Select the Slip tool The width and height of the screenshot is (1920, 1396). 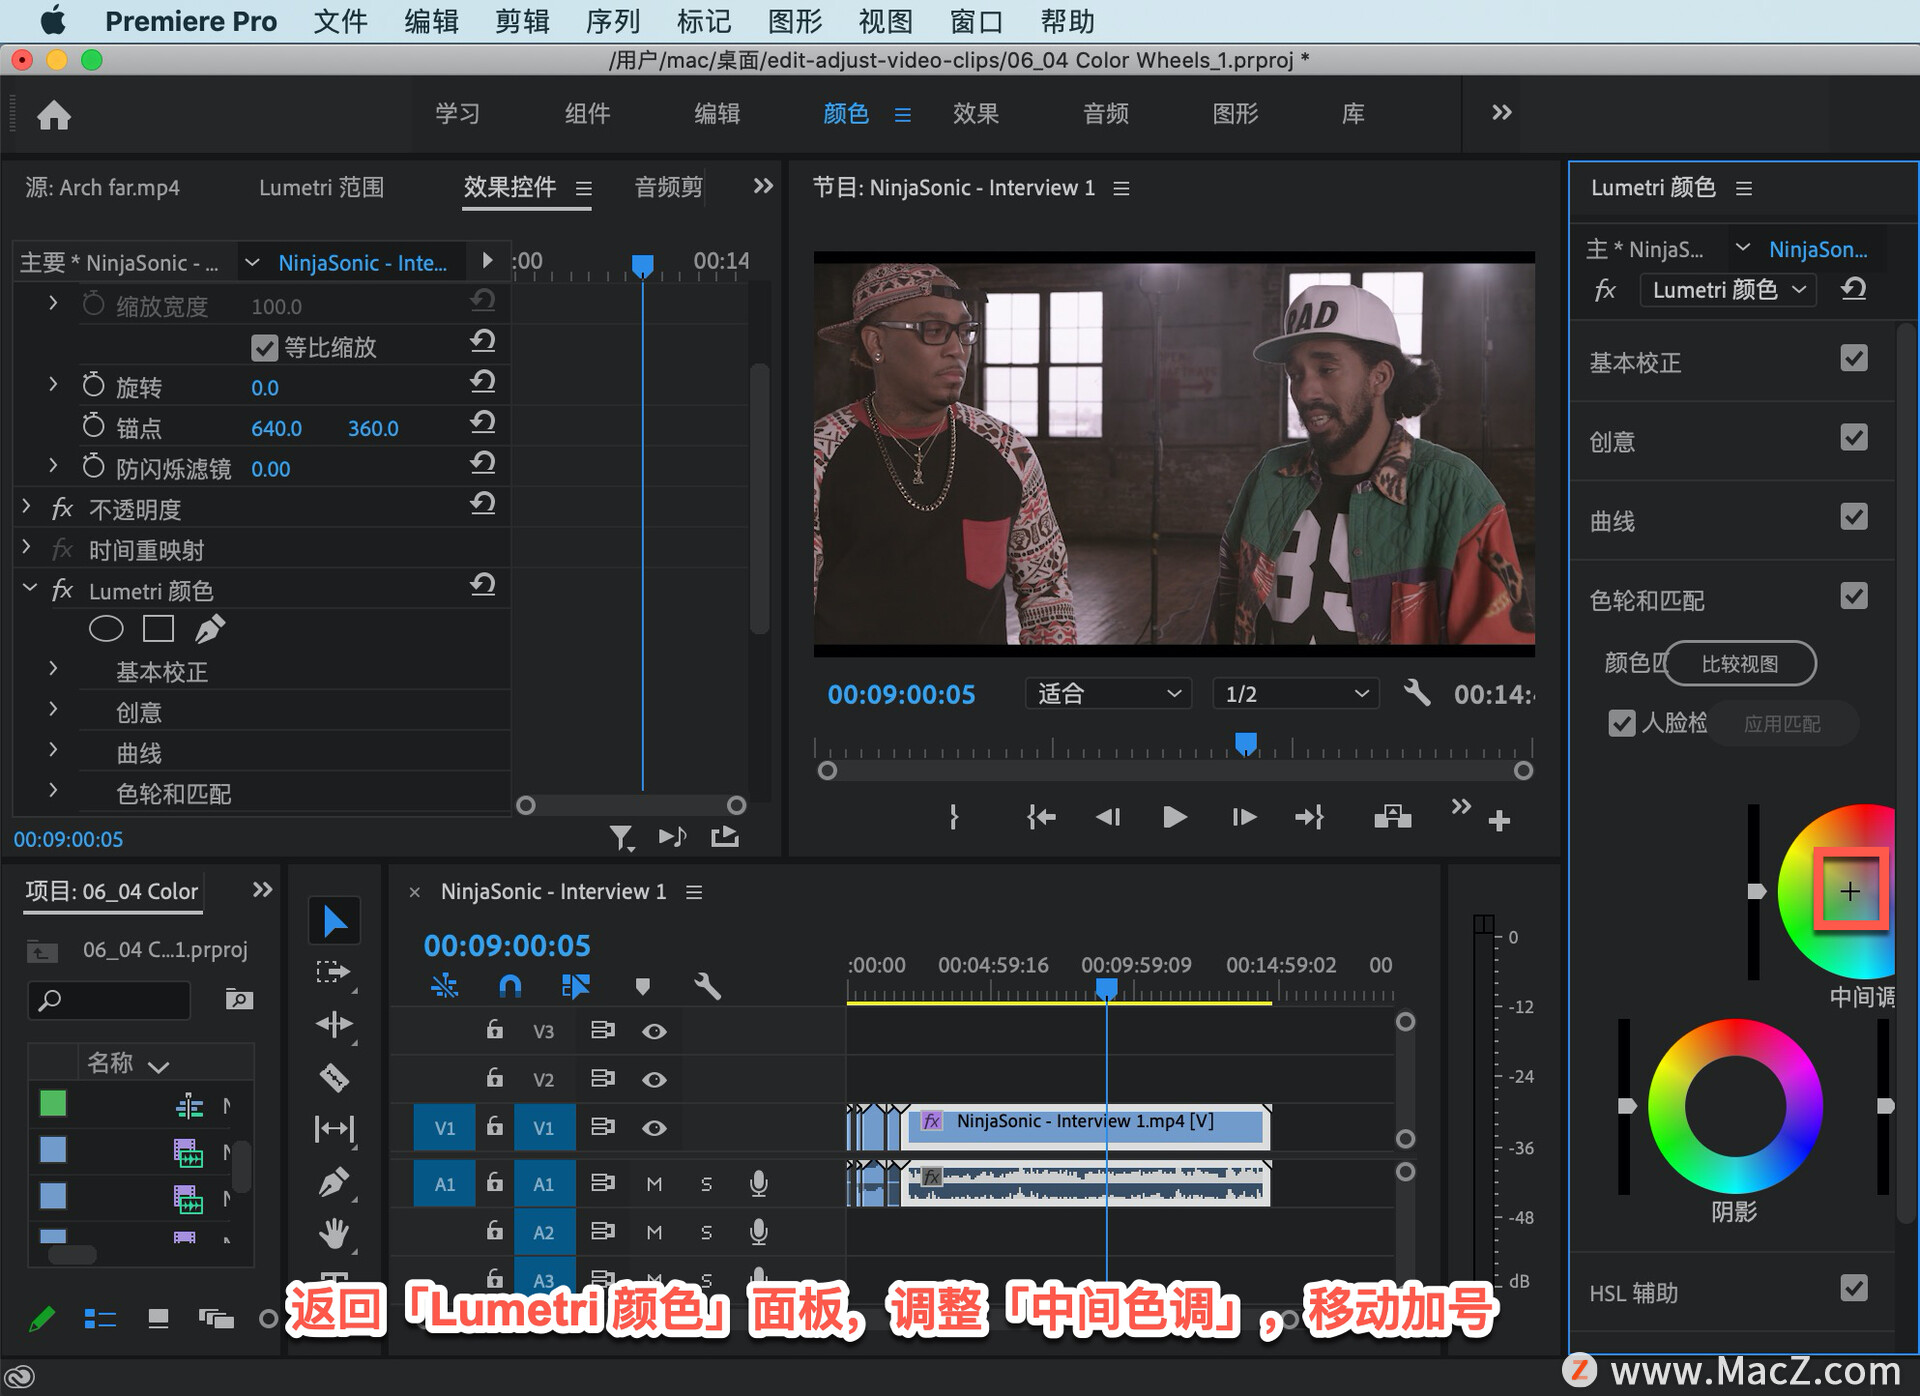tap(334, 1129)
